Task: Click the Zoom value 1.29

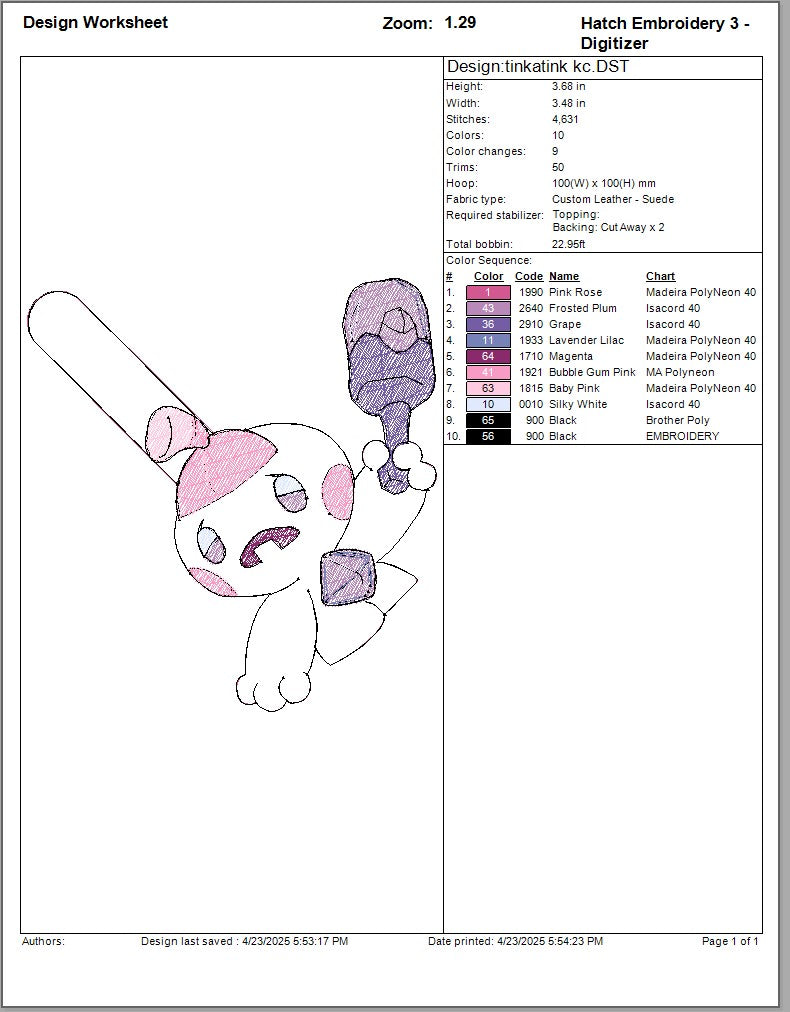Action: coord(460,22)
